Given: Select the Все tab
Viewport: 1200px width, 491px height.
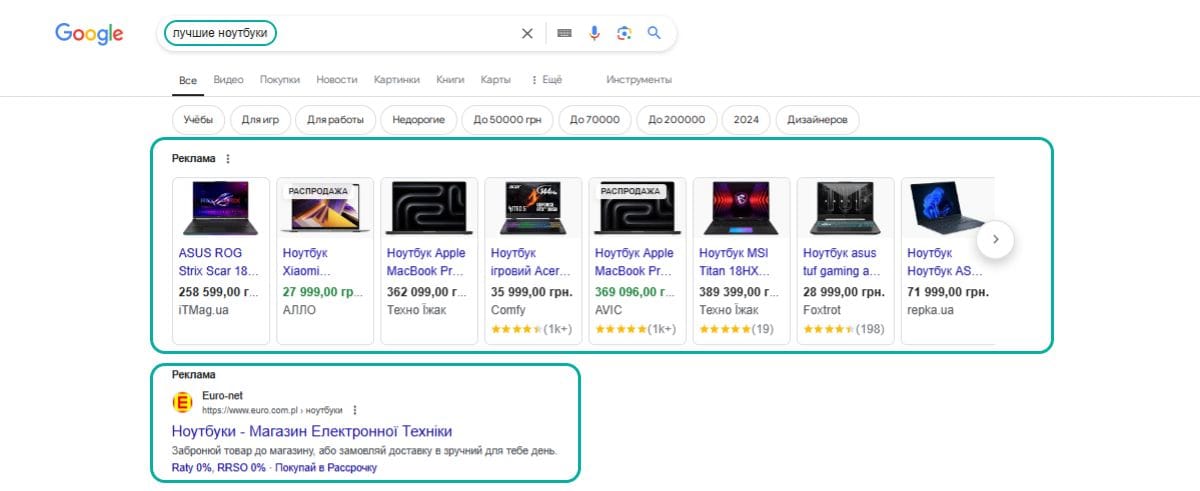Looking at the screenshot, I should pyautogui.click(x=188, y=80).
